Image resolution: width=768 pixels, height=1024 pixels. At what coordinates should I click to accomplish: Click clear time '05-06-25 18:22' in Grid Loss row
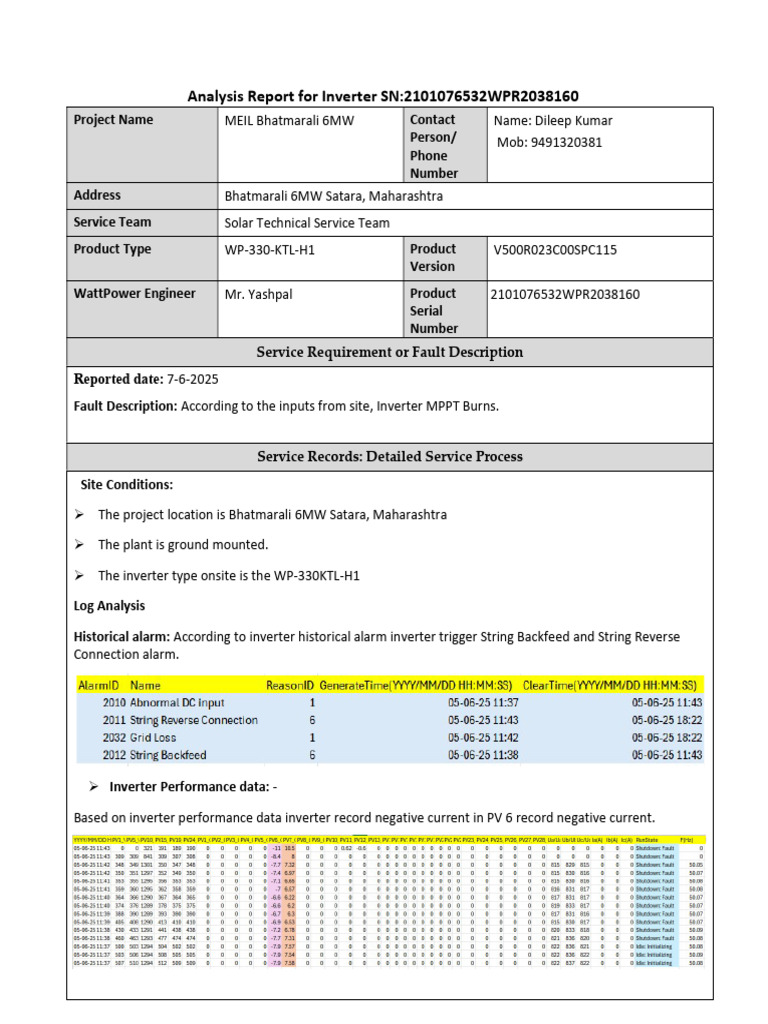tap(667, 737)
